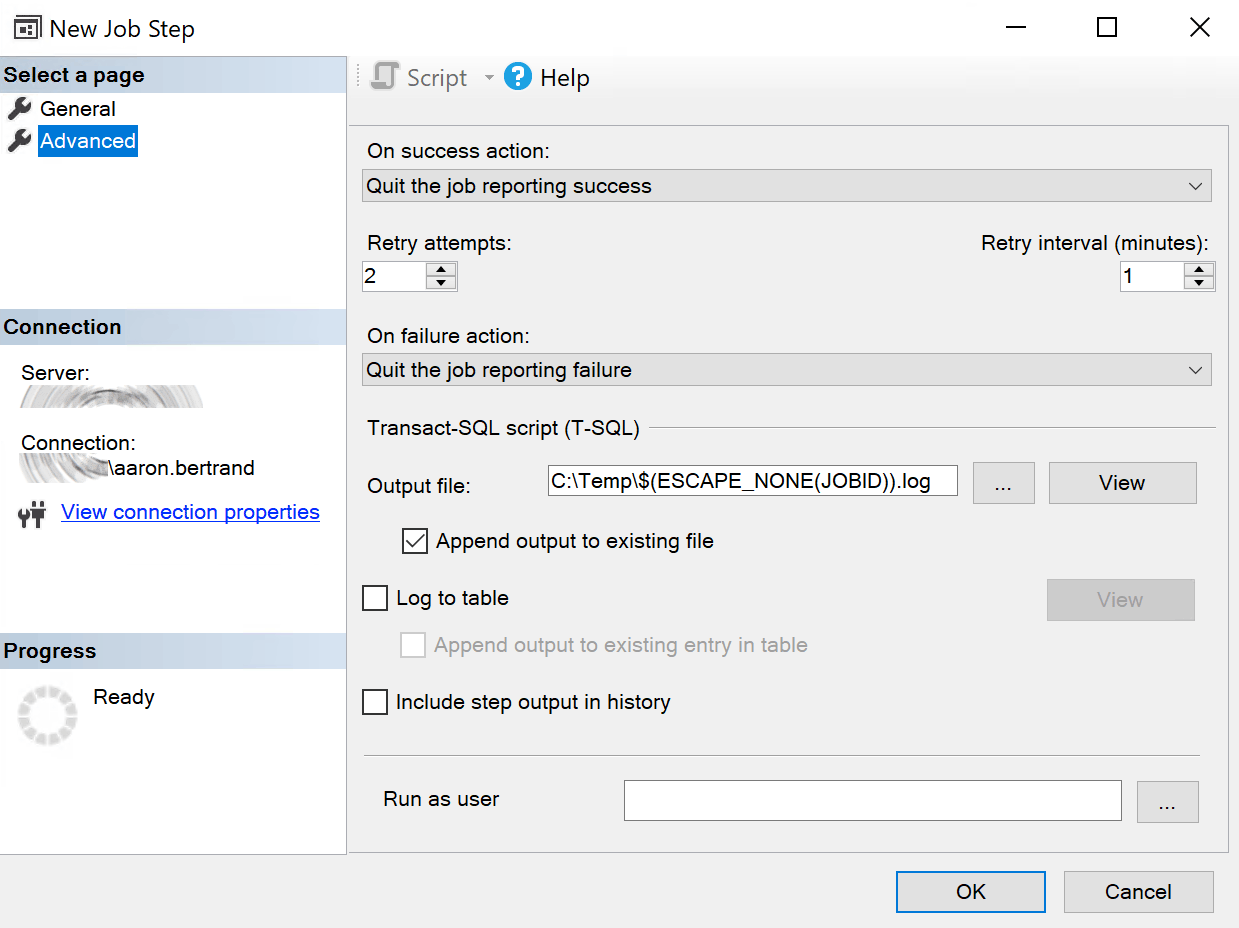Click the Retry attempts value field

(394, 277)
